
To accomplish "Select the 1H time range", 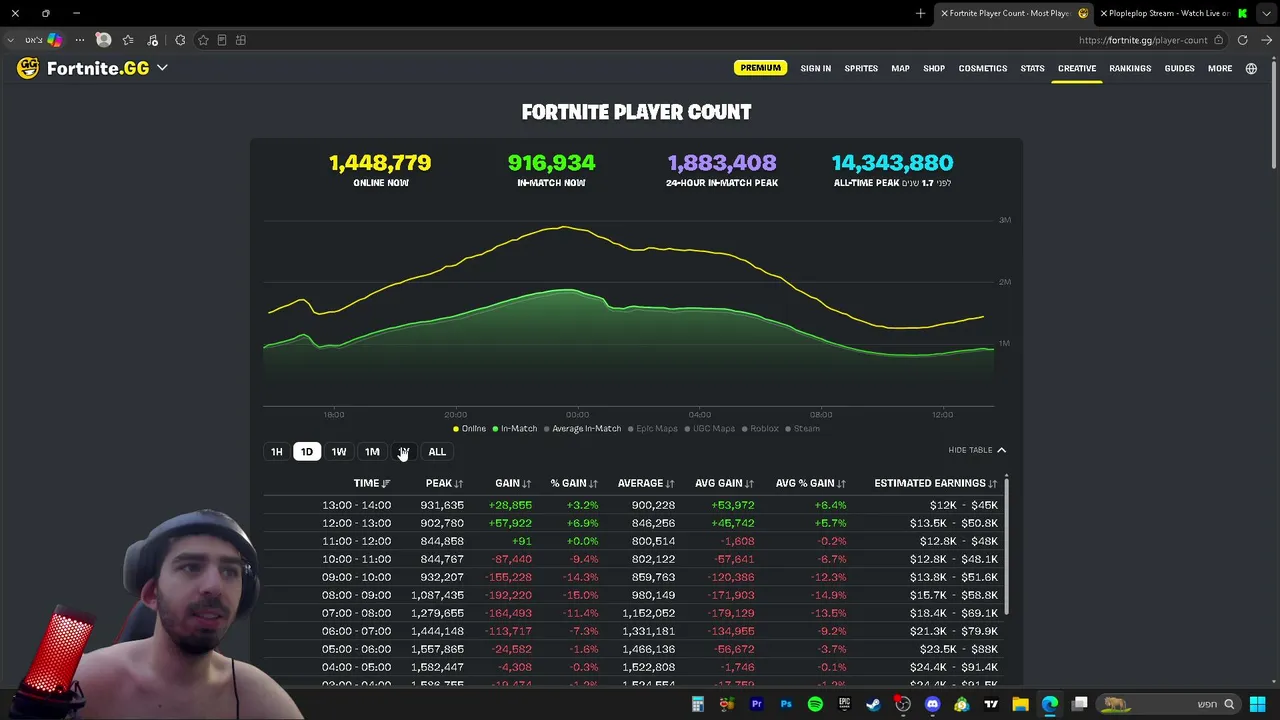I will [277, 452].
